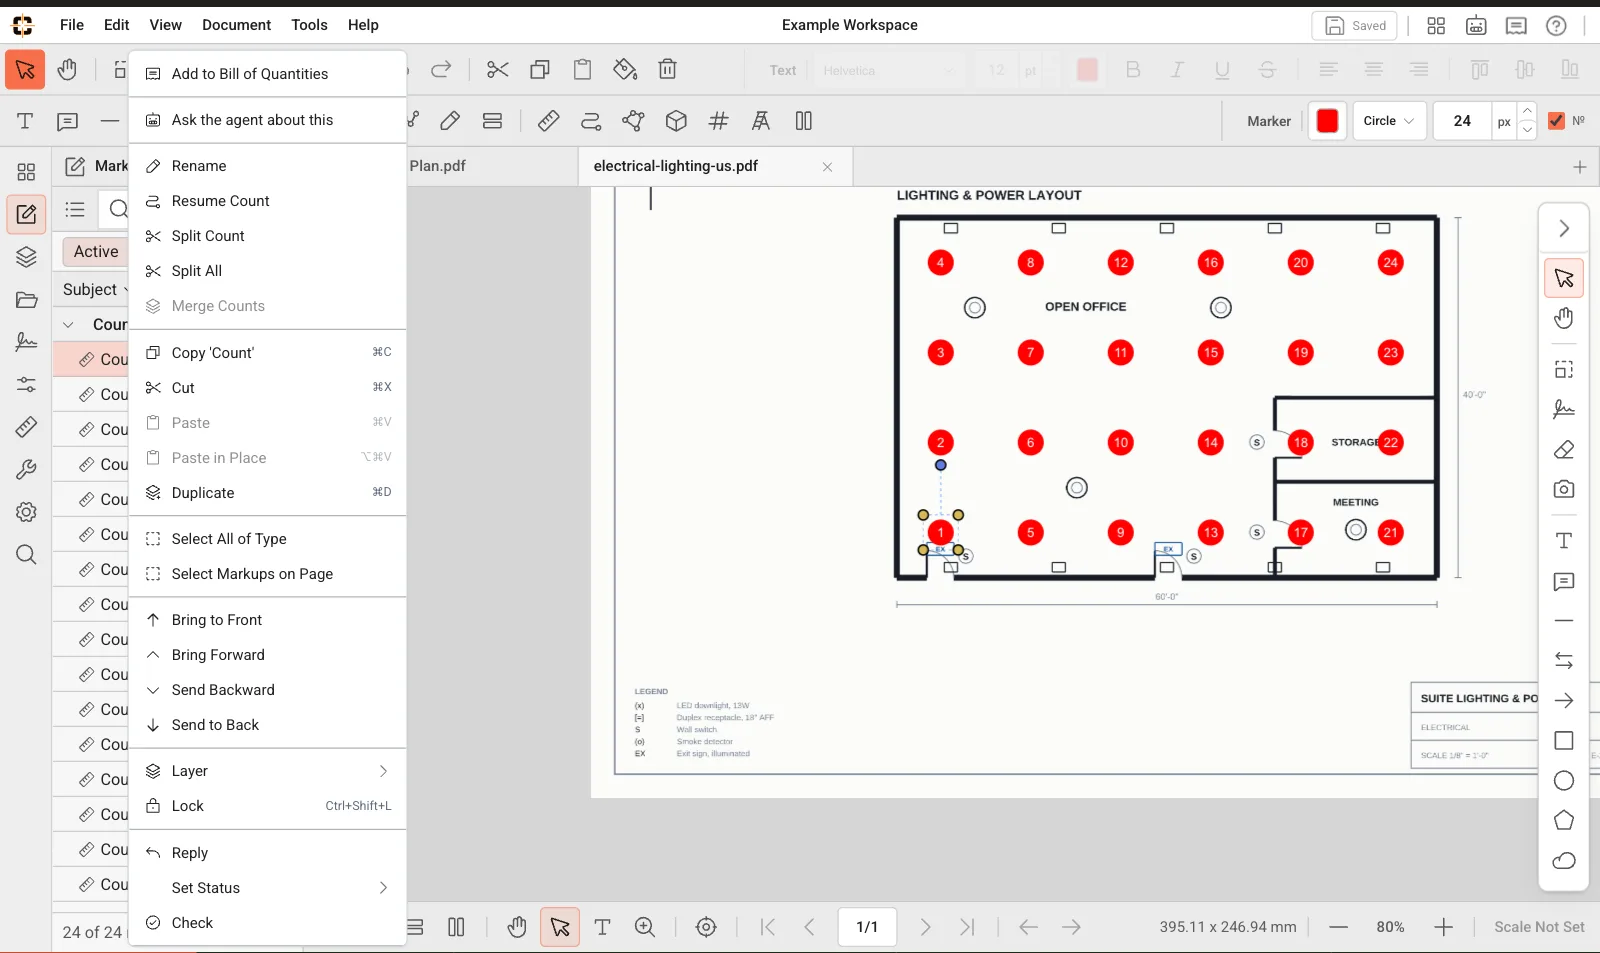
Task: Open the Circle marker shape dropdown
Action: coord(1389,121)
